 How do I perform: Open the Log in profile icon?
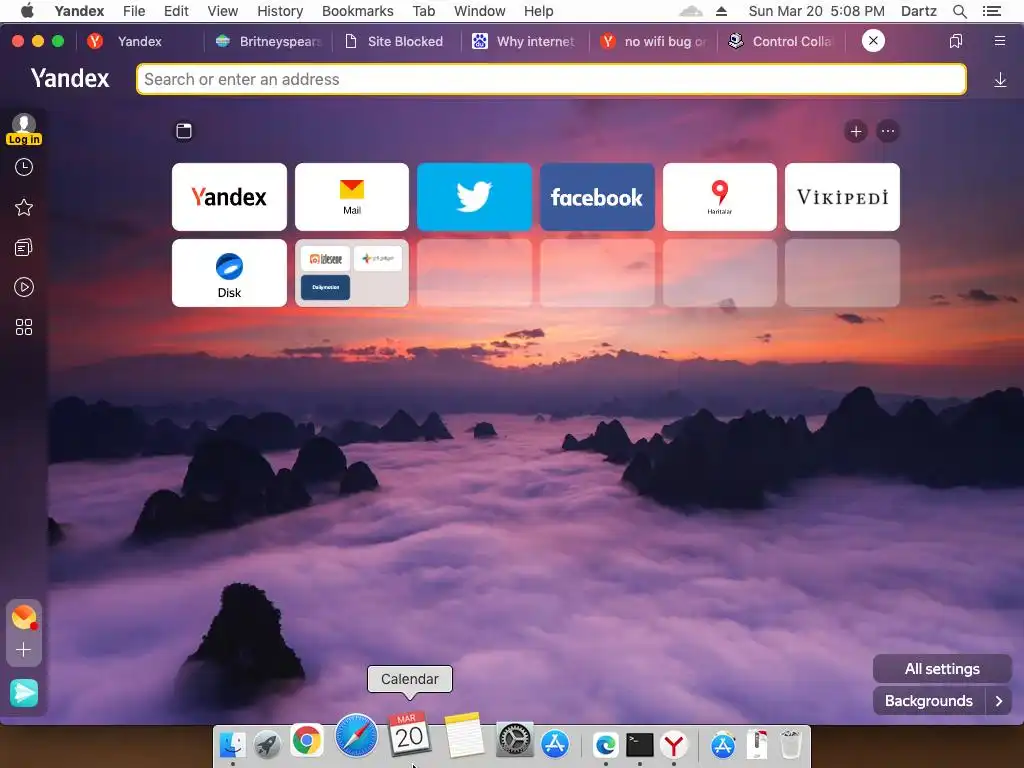[24, 129]
